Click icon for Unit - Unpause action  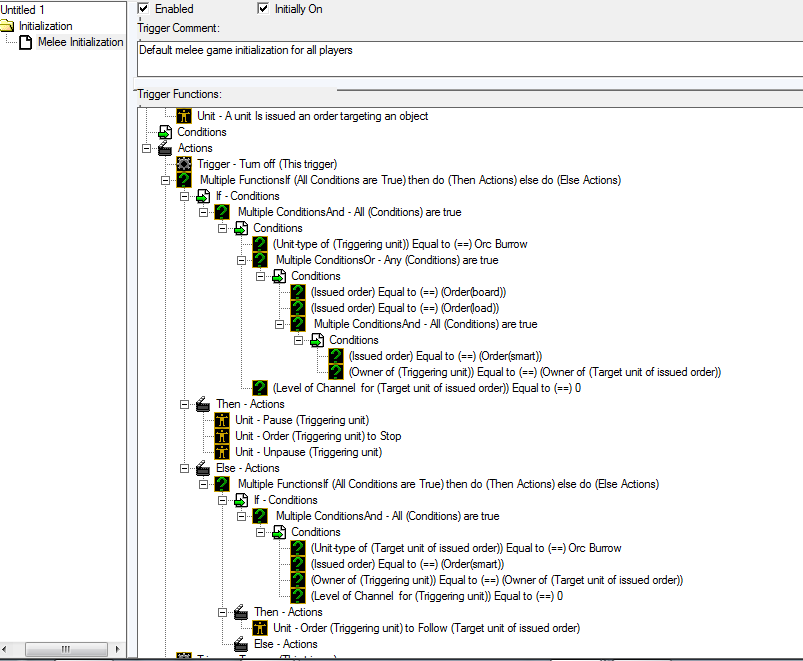[x=222, y=452]
